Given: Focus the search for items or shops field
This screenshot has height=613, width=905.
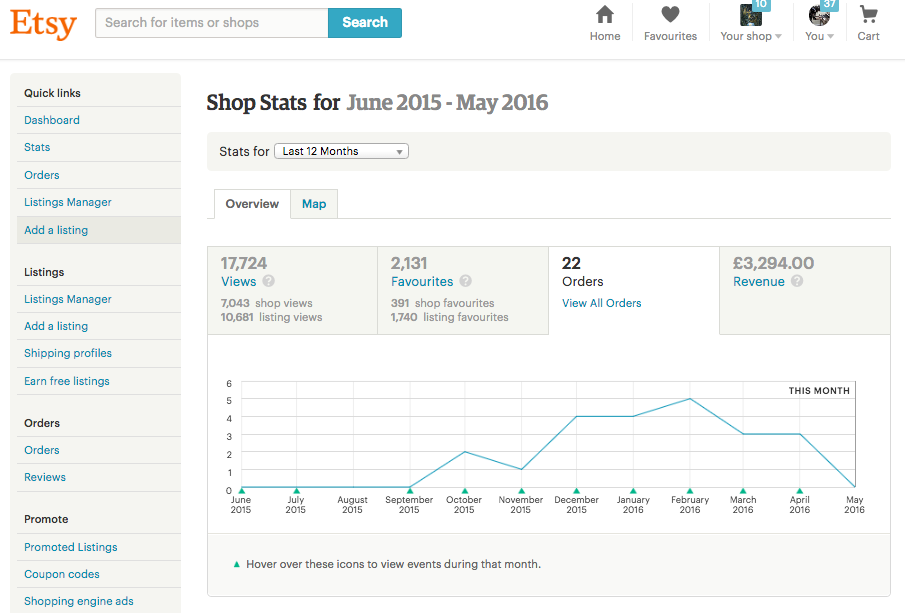Looking at the screenshot, I should 211,23.
